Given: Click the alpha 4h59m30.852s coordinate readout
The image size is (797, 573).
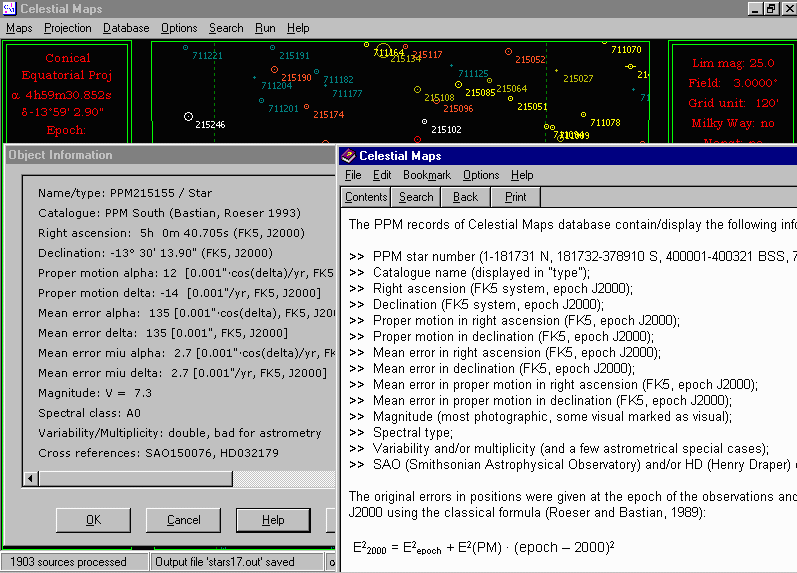Looking at the screenshot, I should pyautogui.click(x=62, y=95).
